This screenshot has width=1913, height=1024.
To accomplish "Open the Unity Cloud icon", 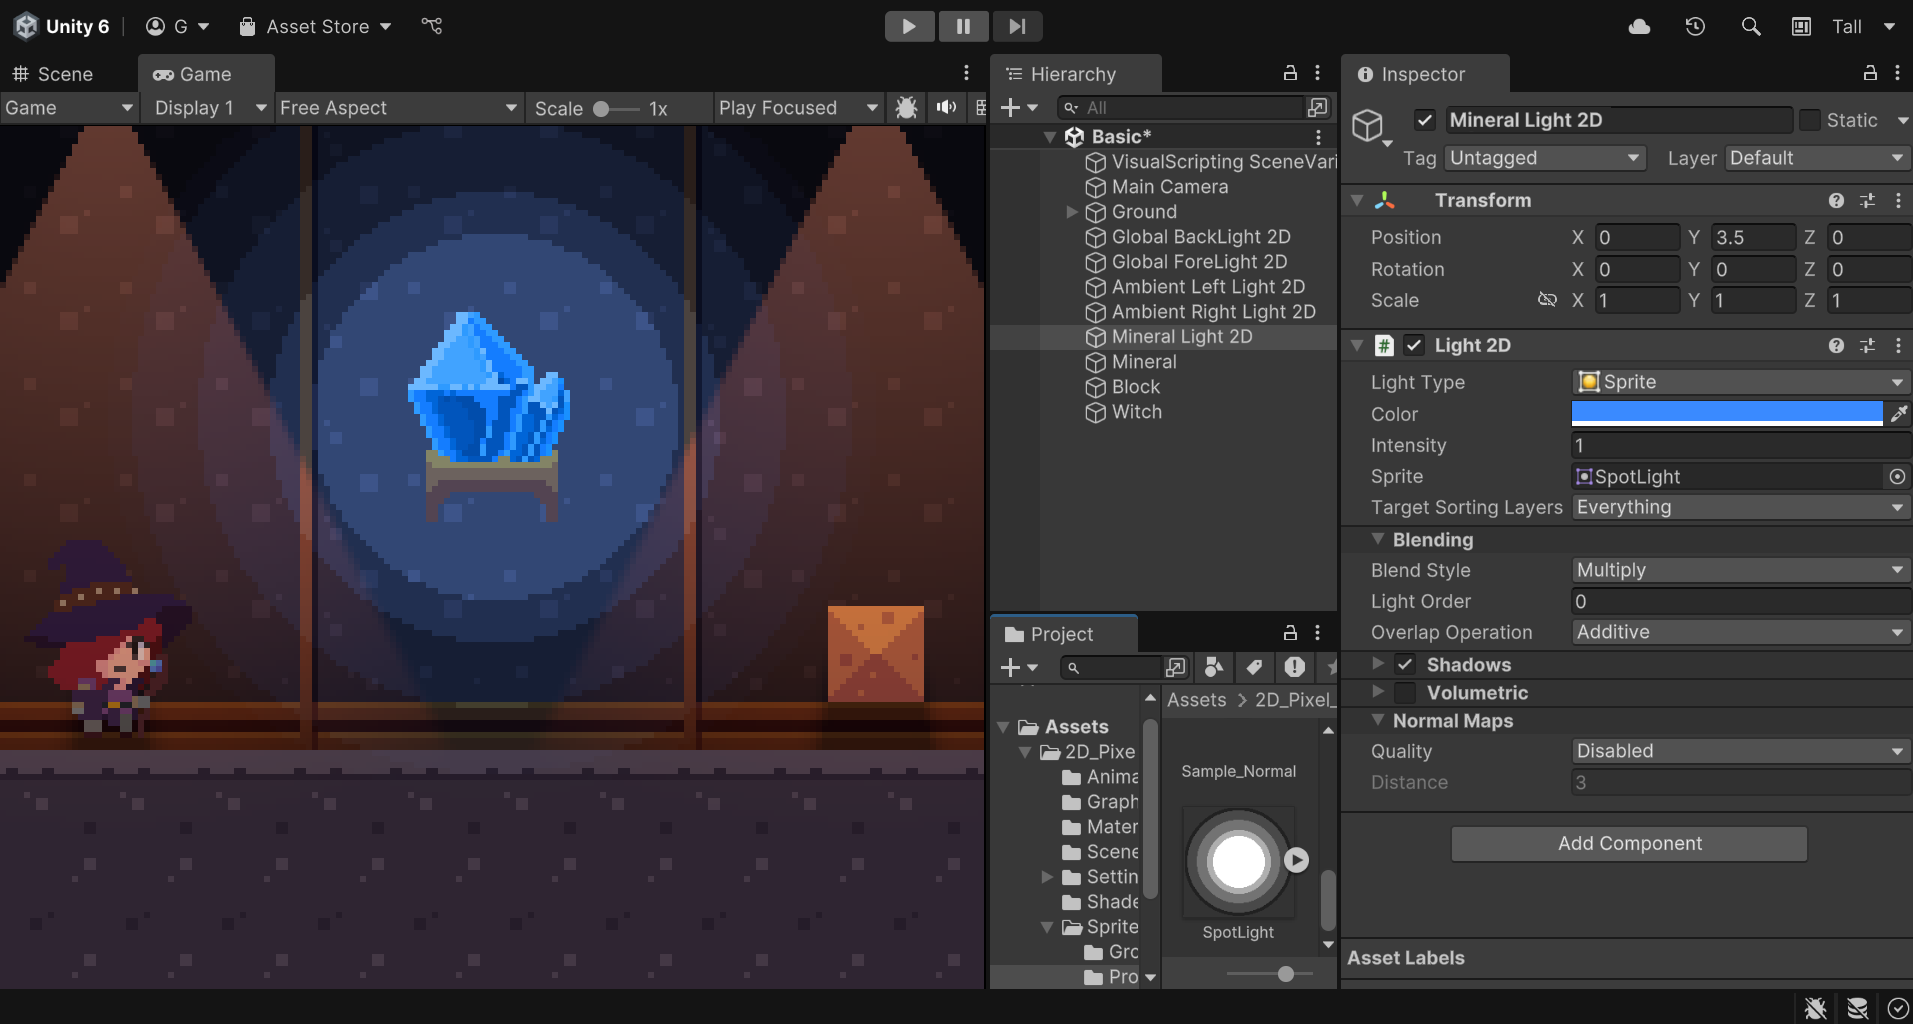I will (x=1639, y=27).
